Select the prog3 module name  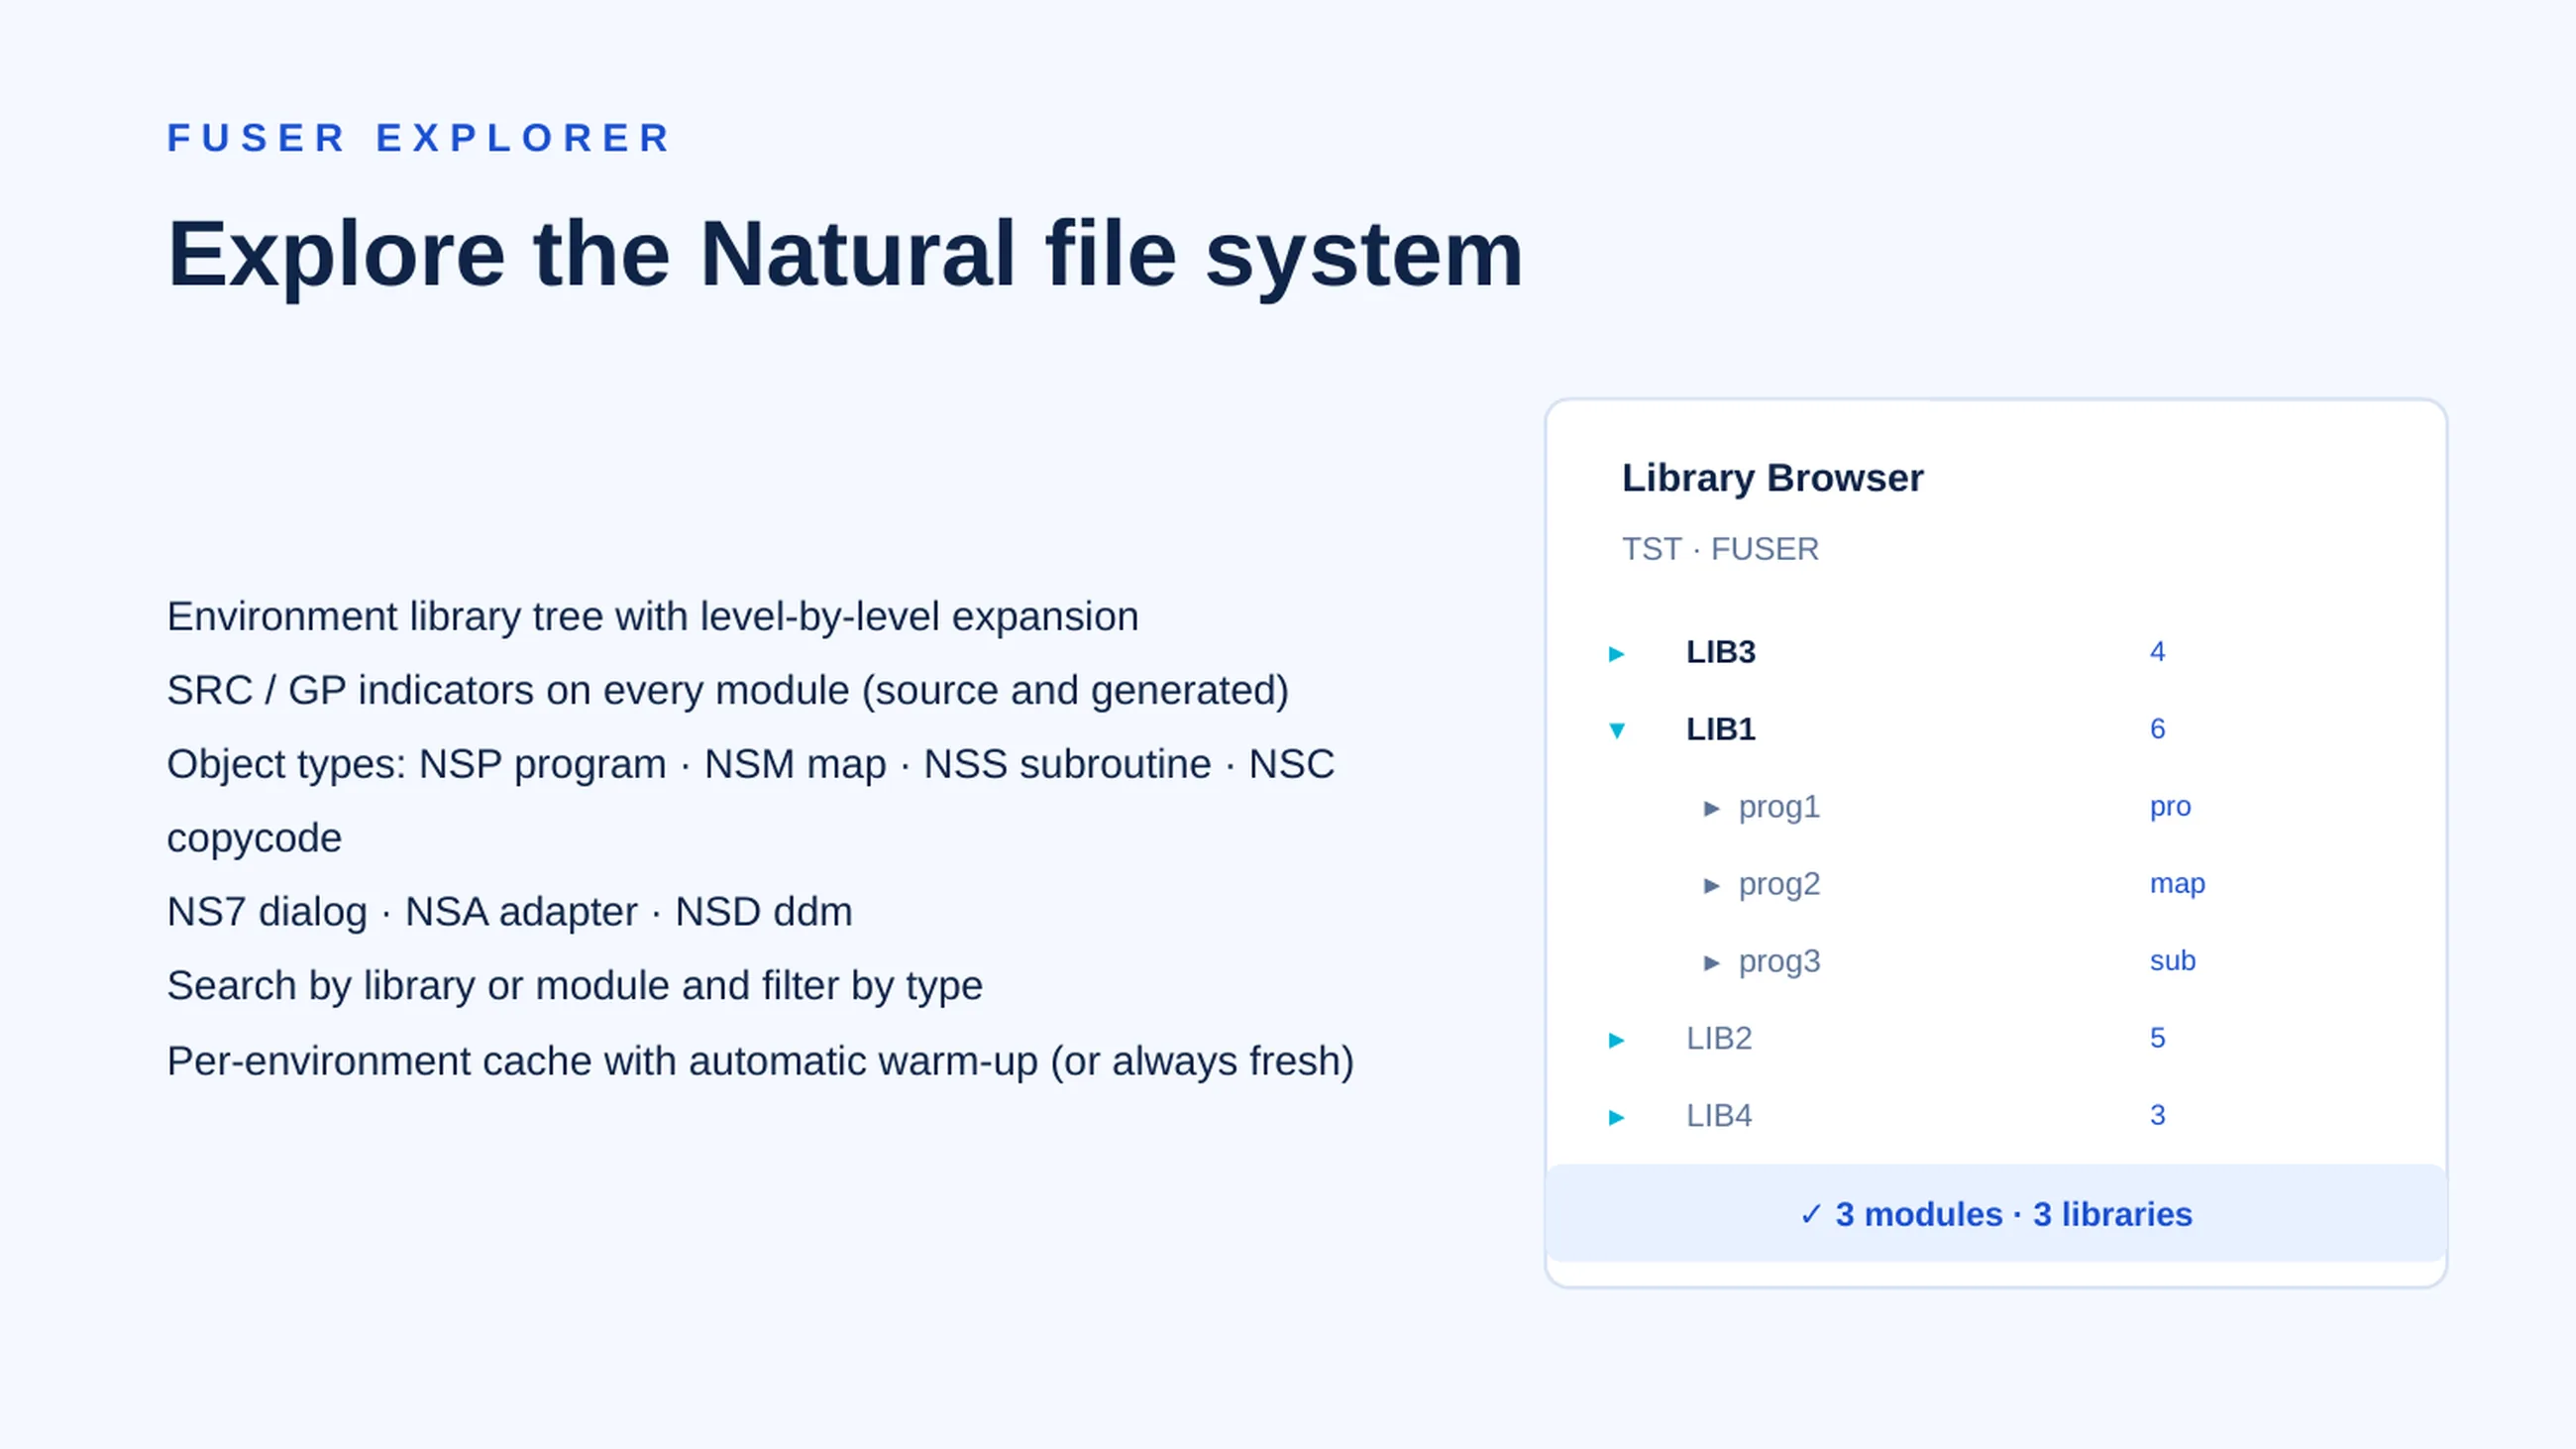click(x=1779, y=961)
